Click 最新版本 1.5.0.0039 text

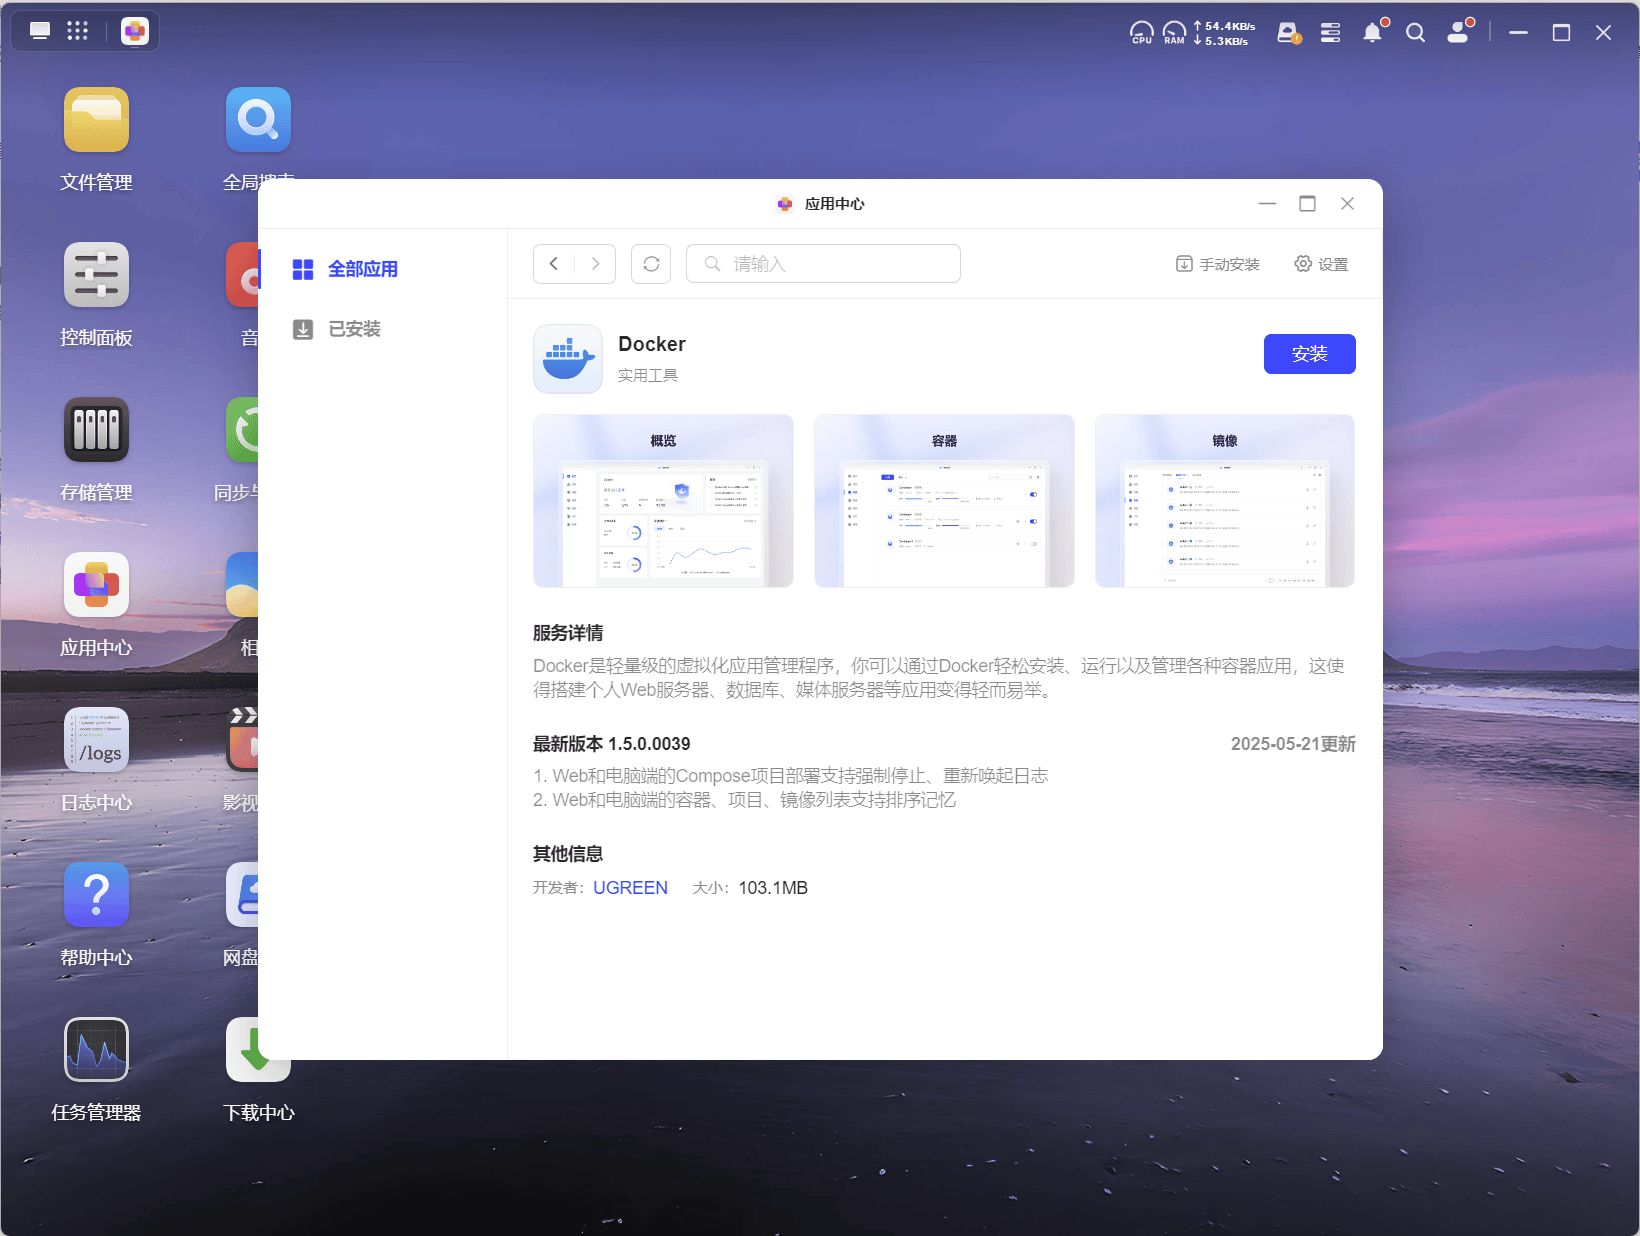pos(611,744)
